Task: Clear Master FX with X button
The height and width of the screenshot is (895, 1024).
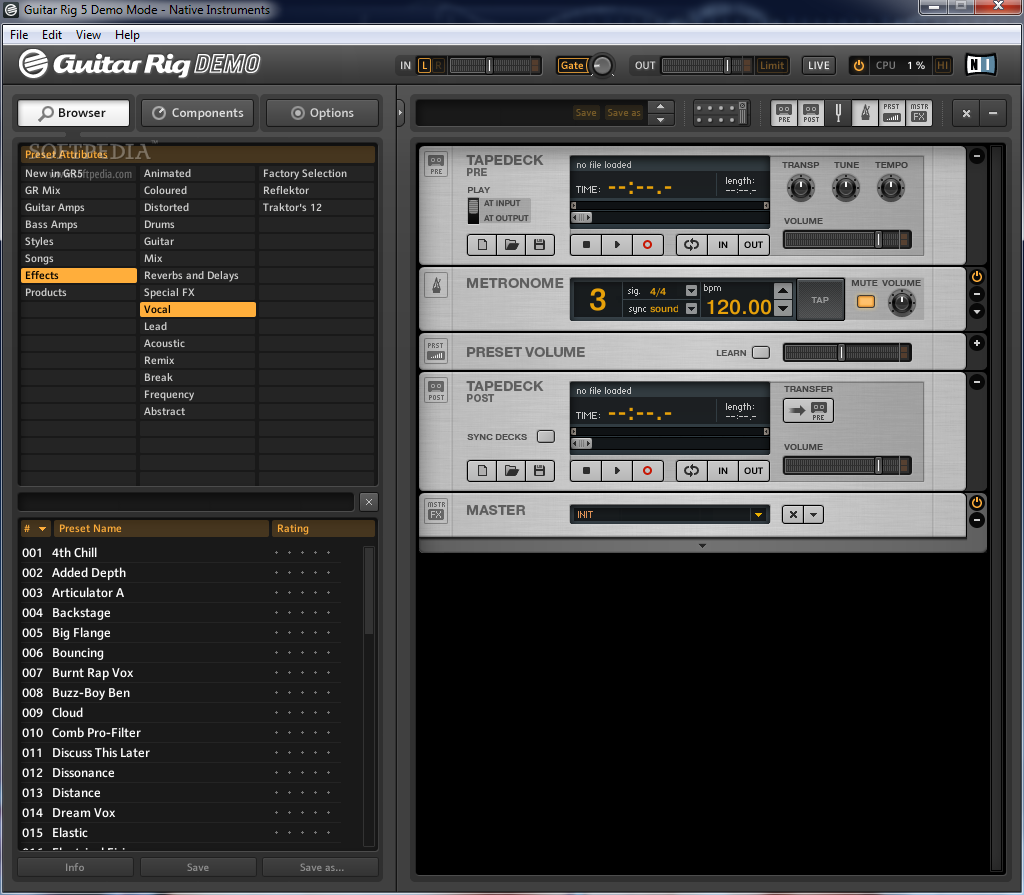Action: [793, 514]
